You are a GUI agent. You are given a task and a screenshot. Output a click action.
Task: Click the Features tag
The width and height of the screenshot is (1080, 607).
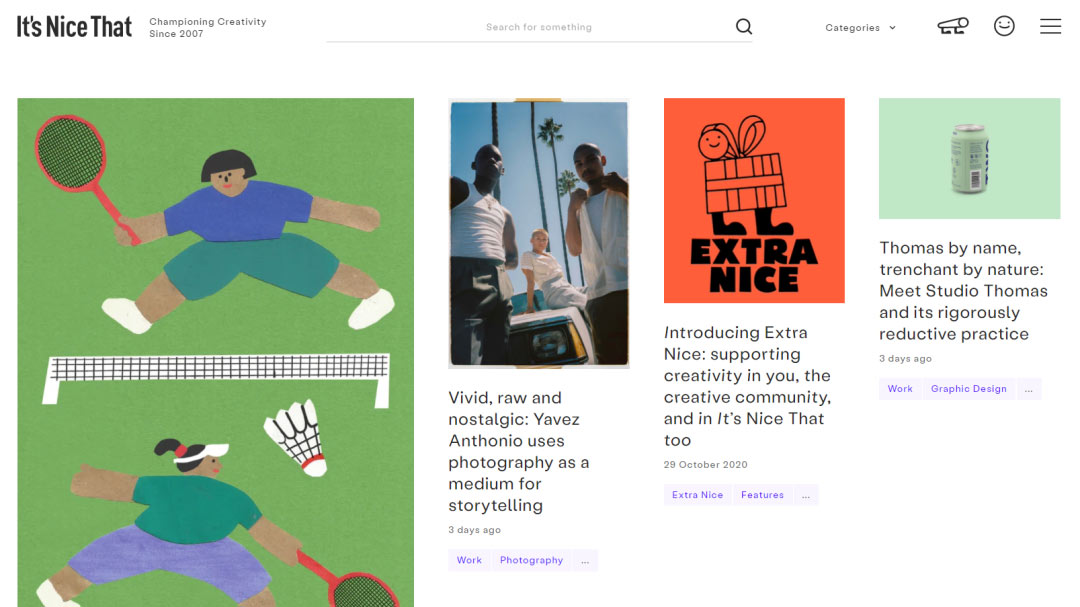tap(762, 495)
